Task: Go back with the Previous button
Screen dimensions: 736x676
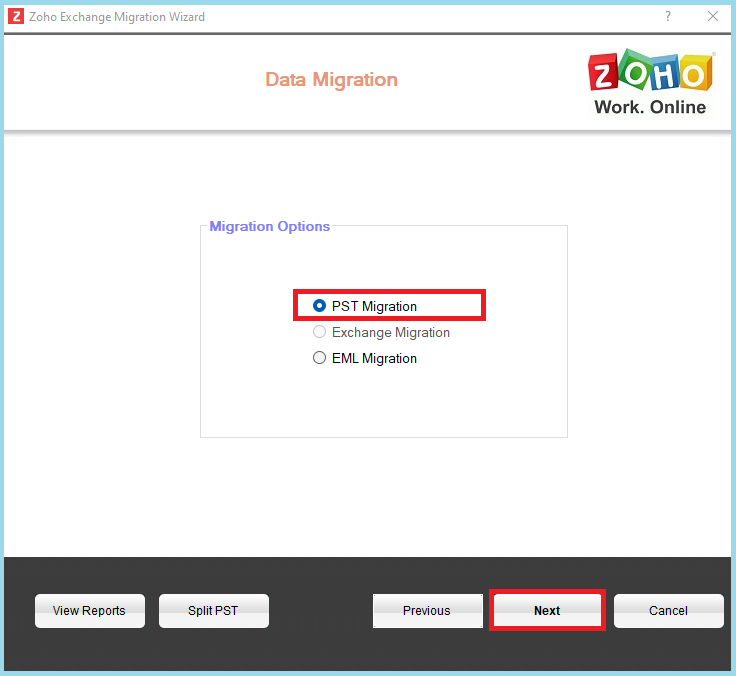Action: click(428, 611)
